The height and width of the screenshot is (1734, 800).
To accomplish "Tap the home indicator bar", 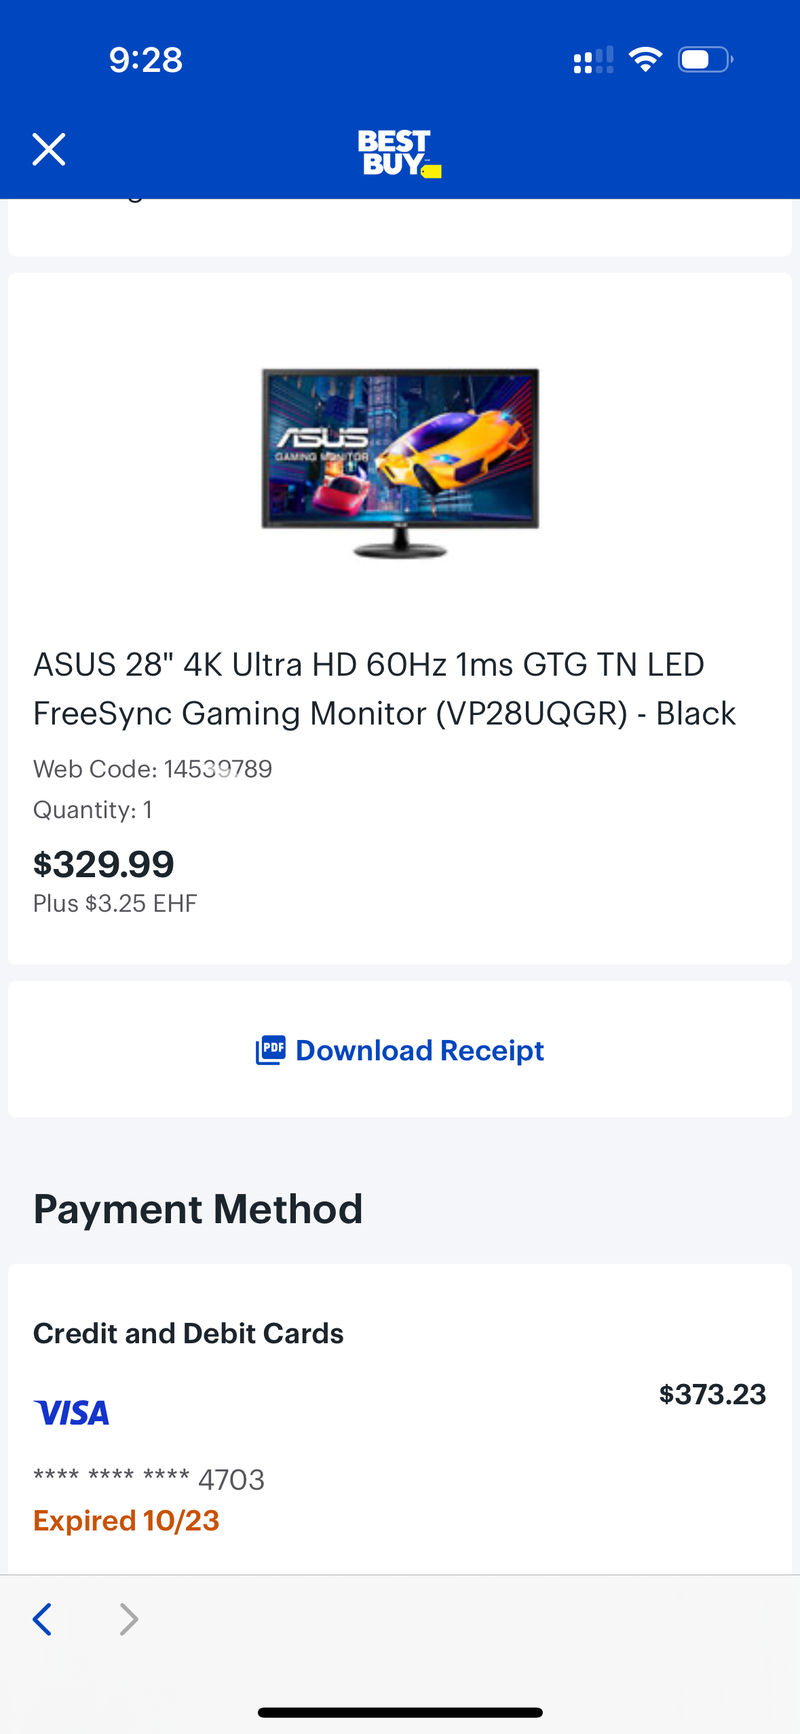I will (x=400, y=1712).
